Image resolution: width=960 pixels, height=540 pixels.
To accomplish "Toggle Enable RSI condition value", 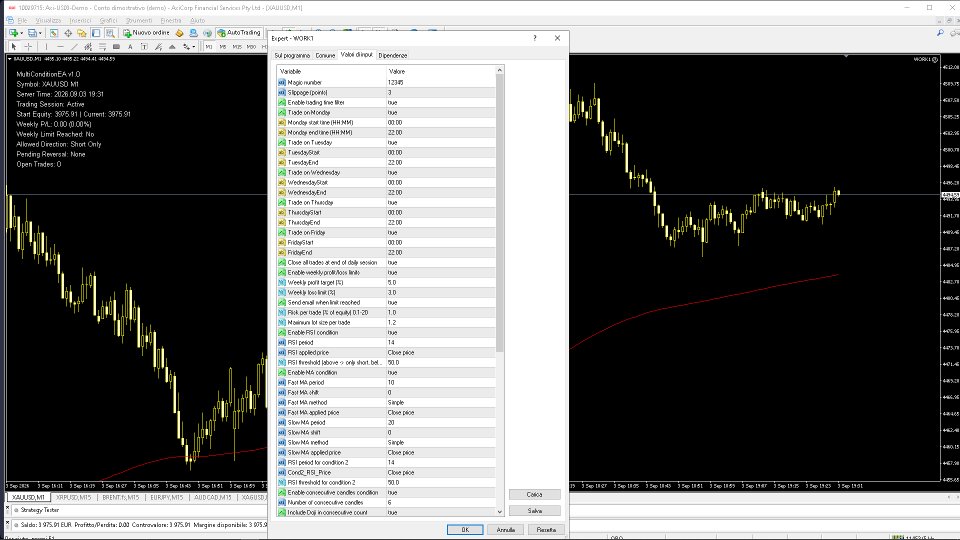I will tap(441, 332).
